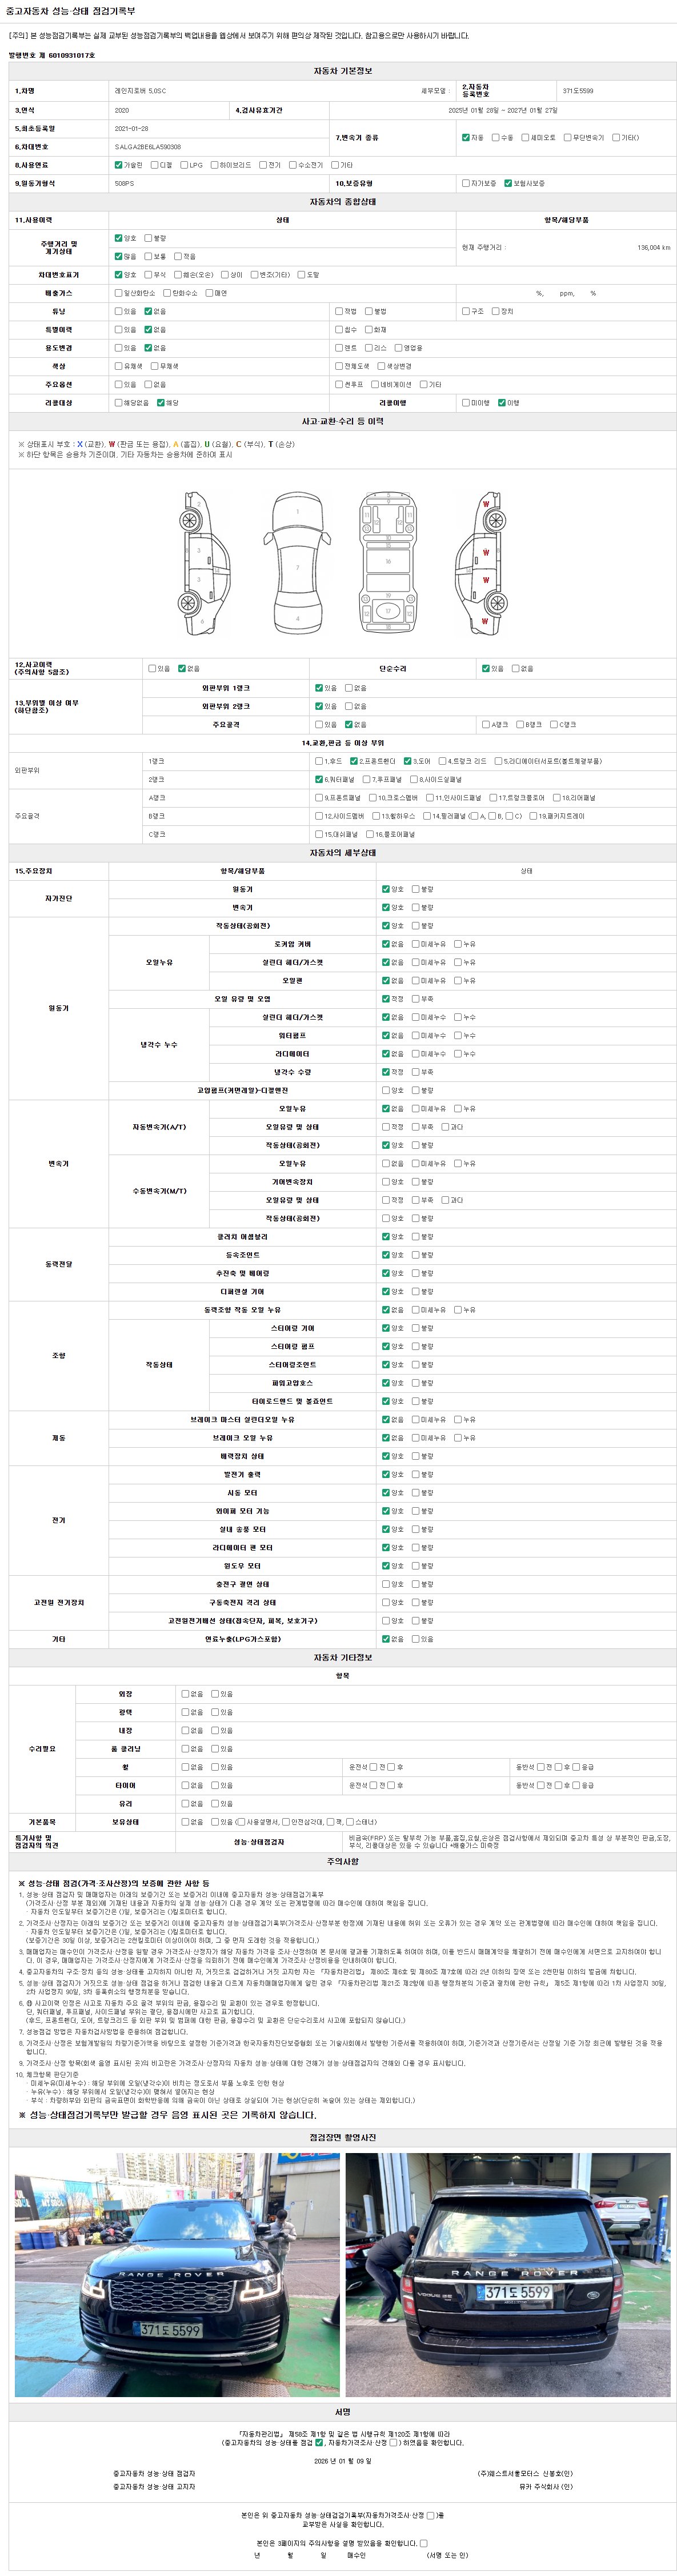Check the 자가보증 warranty checkbox
This screenshot has height=2576, width=677.
[x=466, y=183]
